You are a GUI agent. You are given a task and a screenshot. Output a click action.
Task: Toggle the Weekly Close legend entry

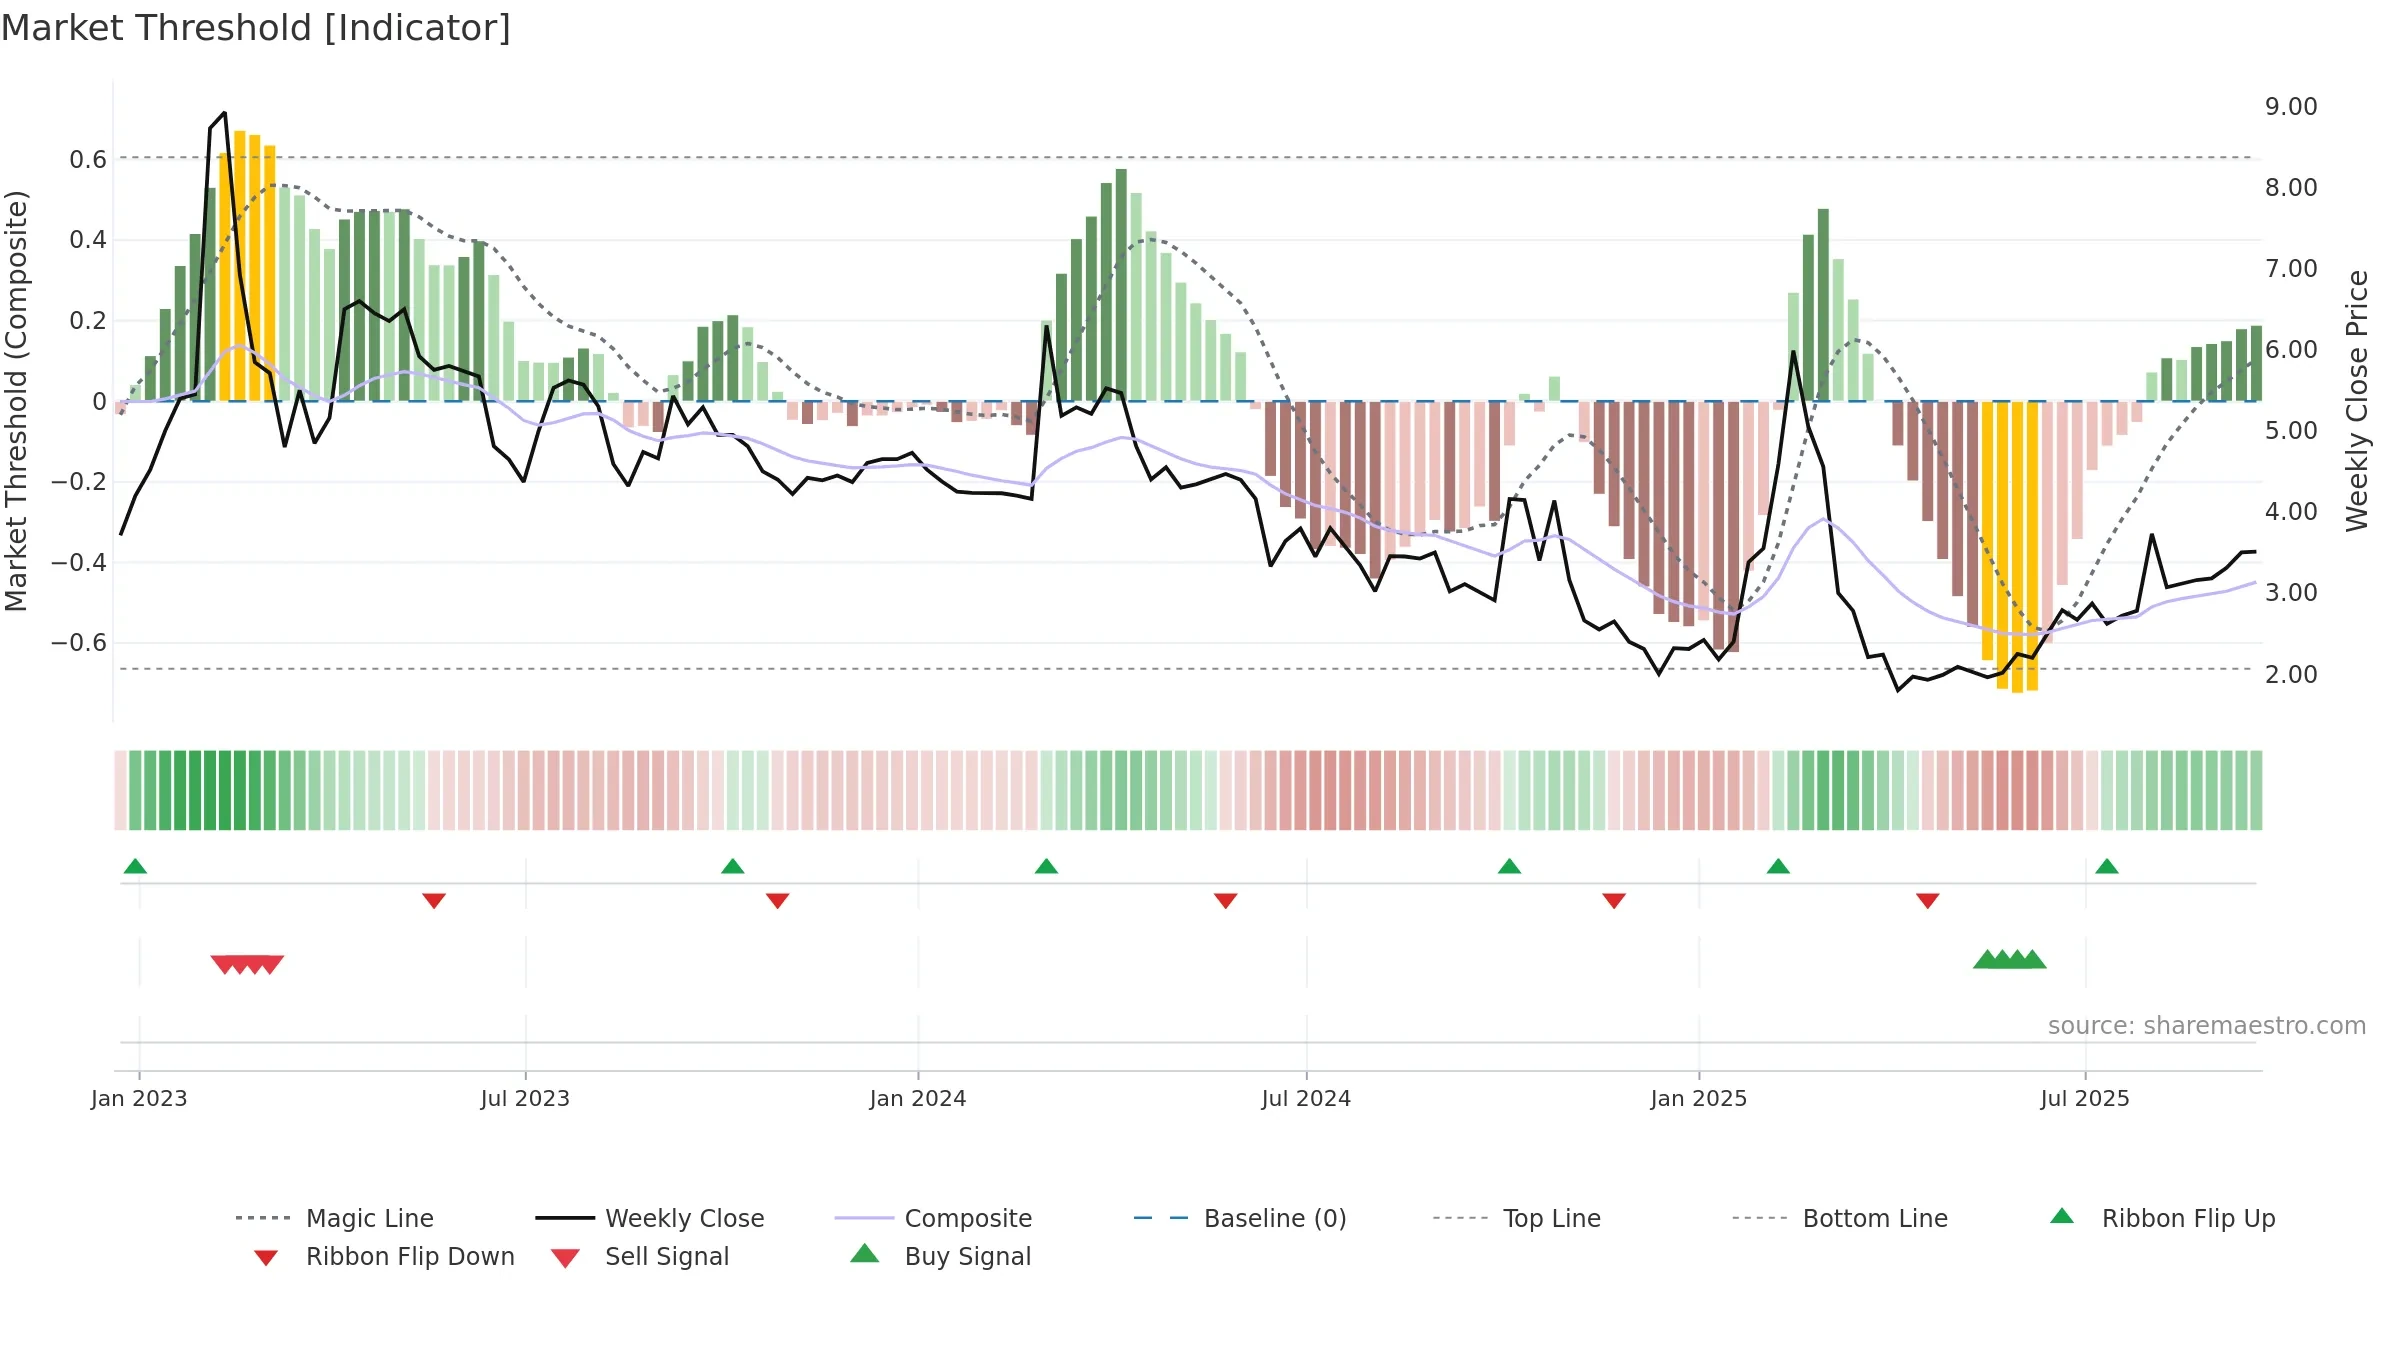pyautogui.click(x=650, y=1218)
